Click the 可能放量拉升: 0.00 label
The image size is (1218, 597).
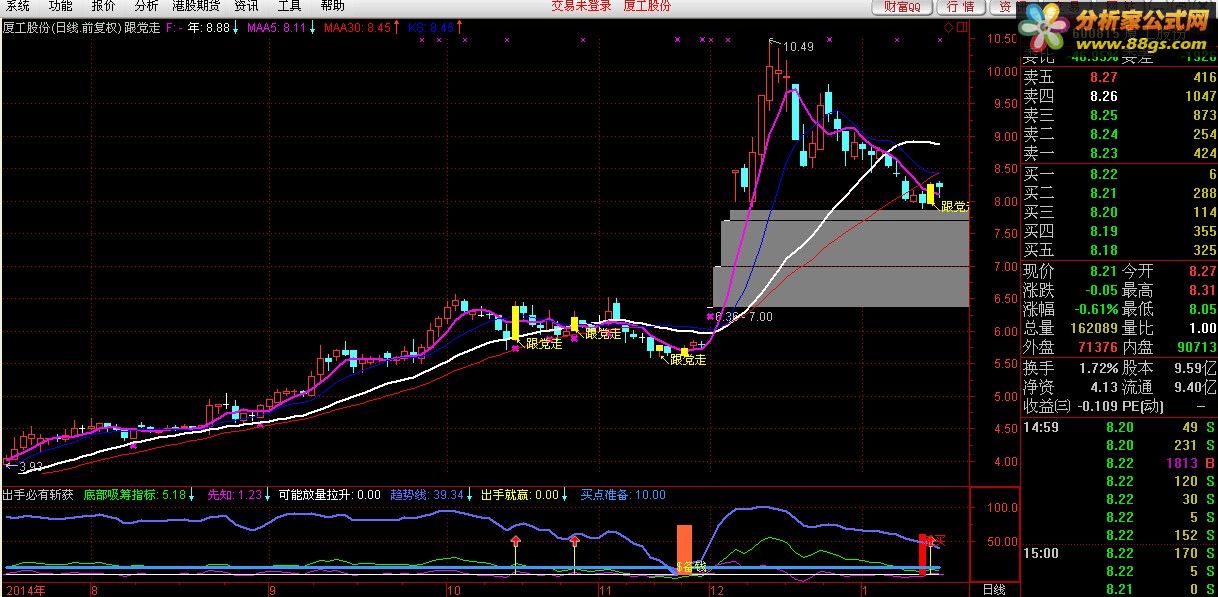coord(329,494)
